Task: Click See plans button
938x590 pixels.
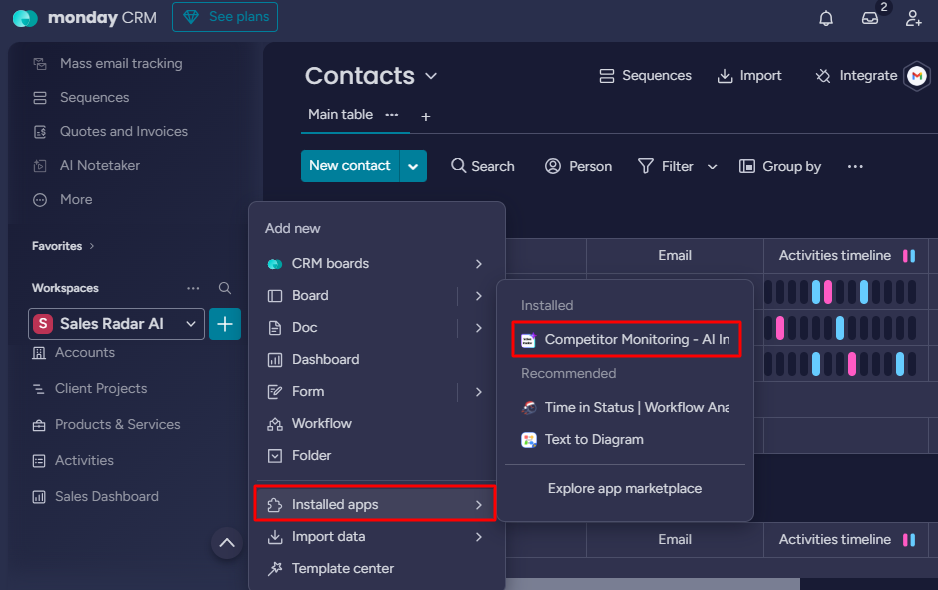Action: [225, 17]
